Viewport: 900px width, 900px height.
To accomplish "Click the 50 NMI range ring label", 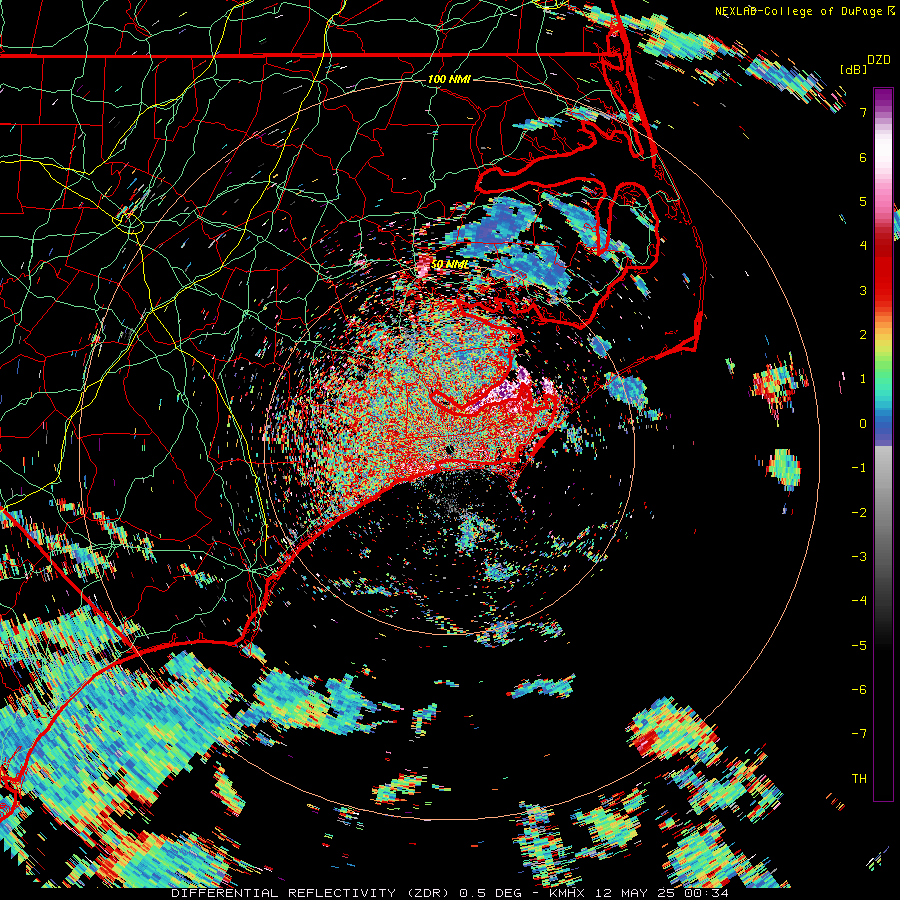I will (449, 264).
